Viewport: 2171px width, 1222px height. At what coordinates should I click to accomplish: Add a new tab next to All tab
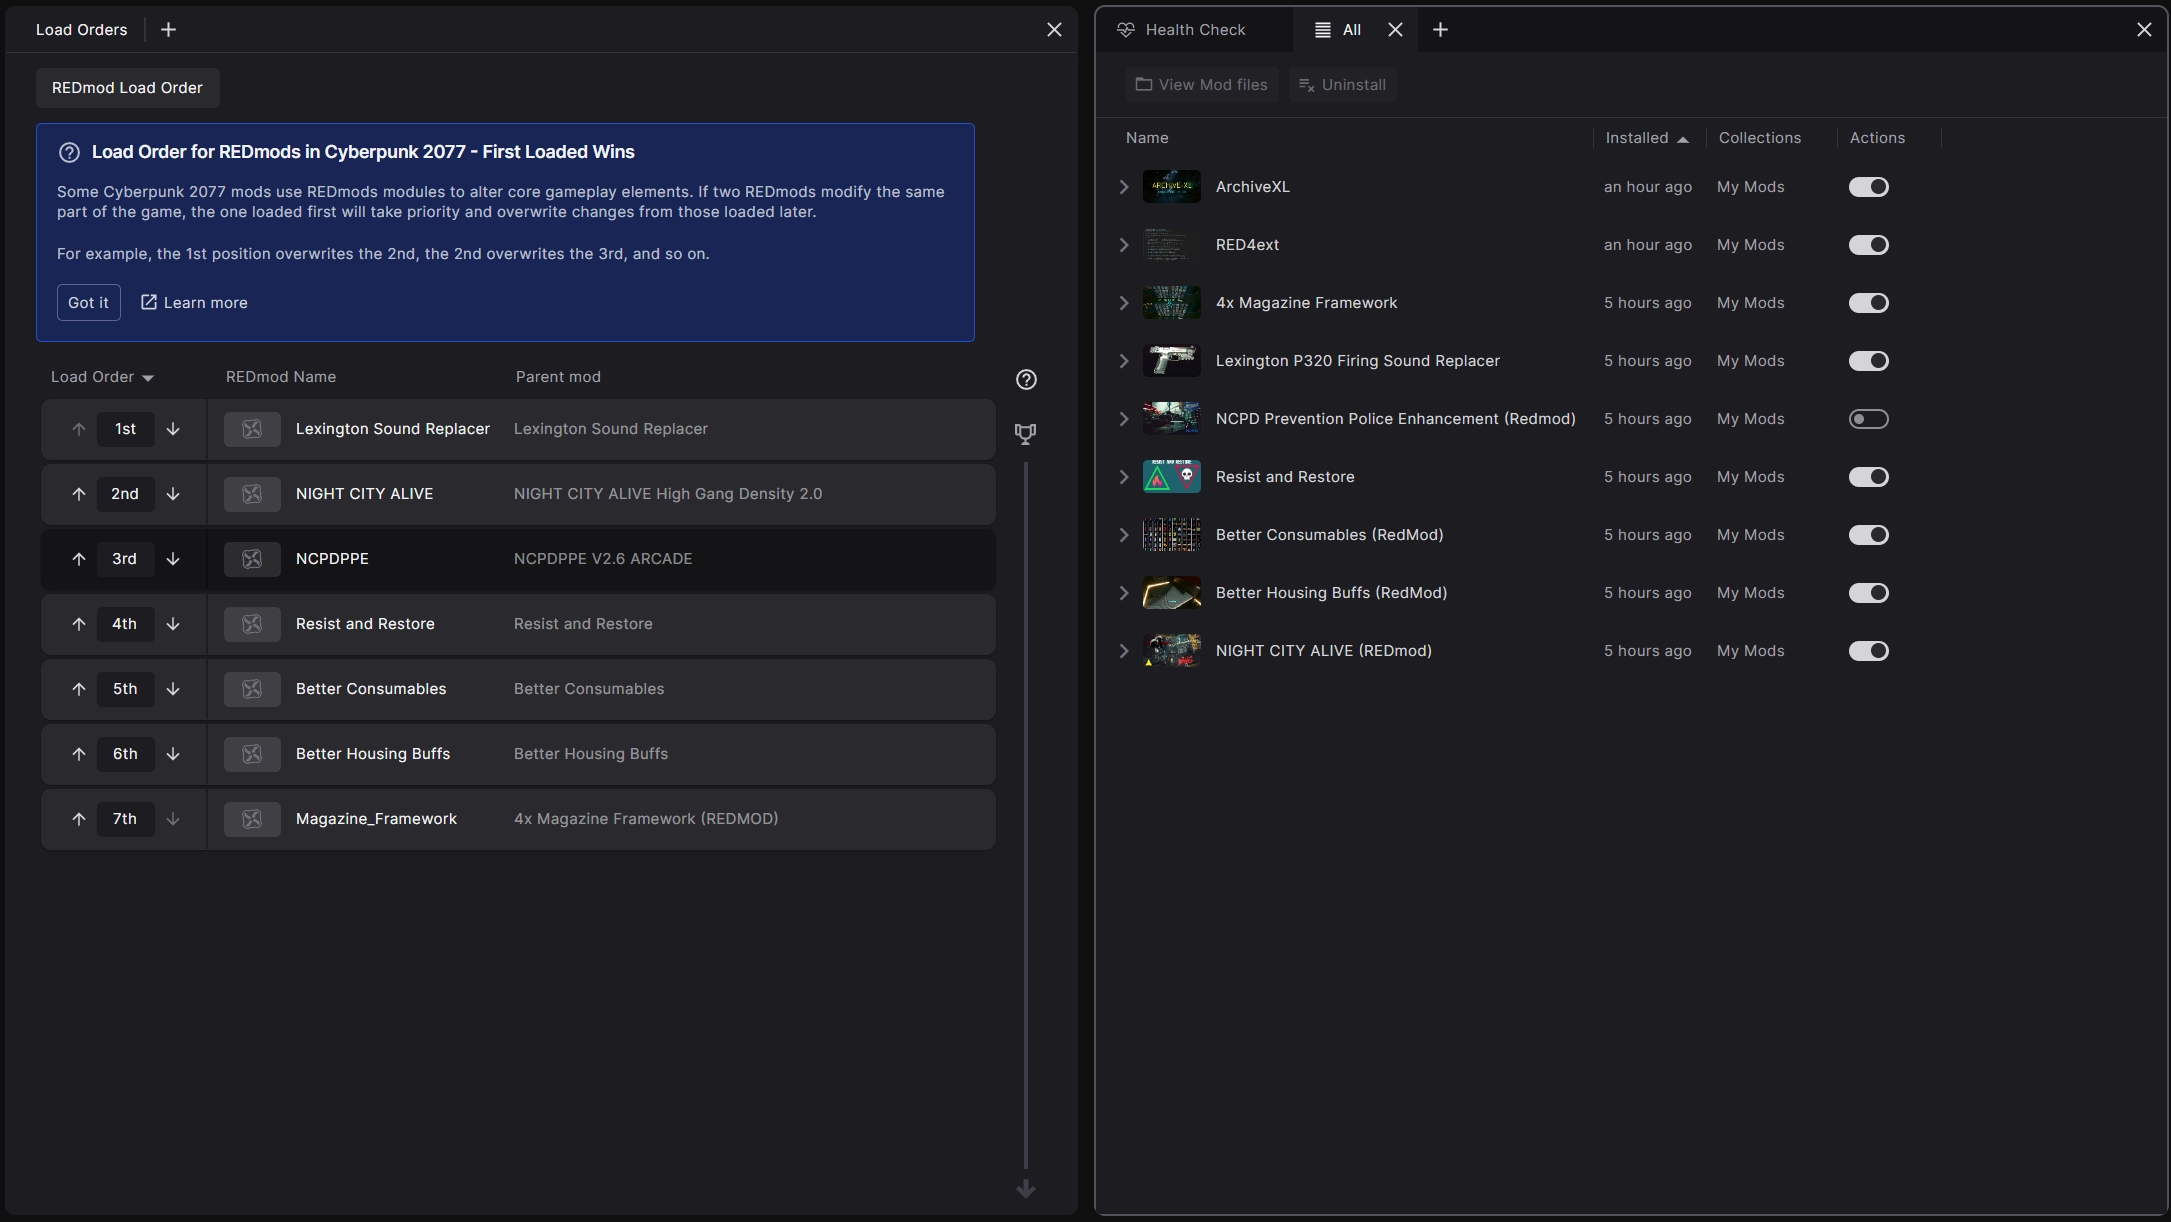[x=1440, y=30]
